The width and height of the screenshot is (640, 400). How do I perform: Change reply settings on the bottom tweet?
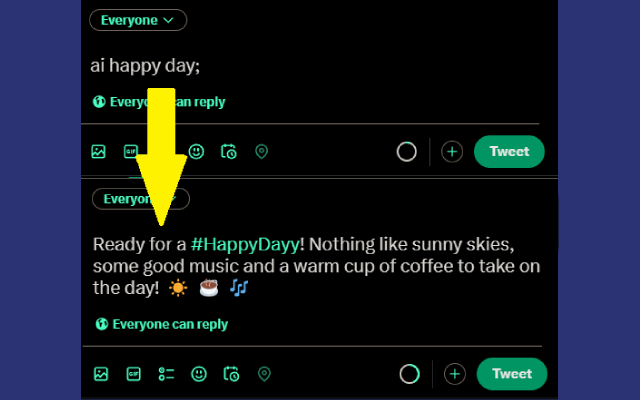tap(161, 324)
